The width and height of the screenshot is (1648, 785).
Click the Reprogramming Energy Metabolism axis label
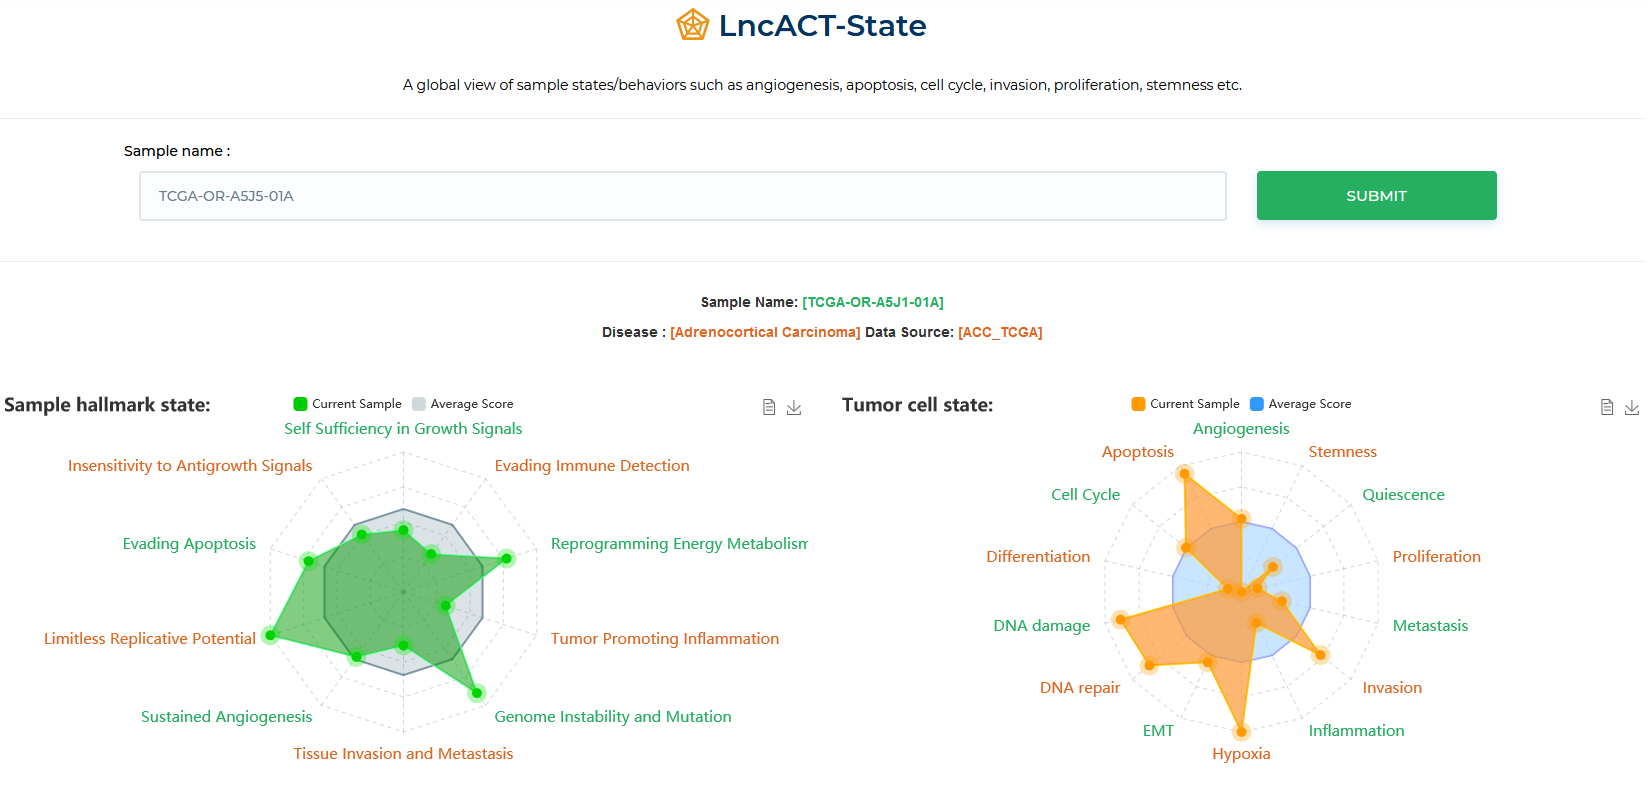coord(679,544)
